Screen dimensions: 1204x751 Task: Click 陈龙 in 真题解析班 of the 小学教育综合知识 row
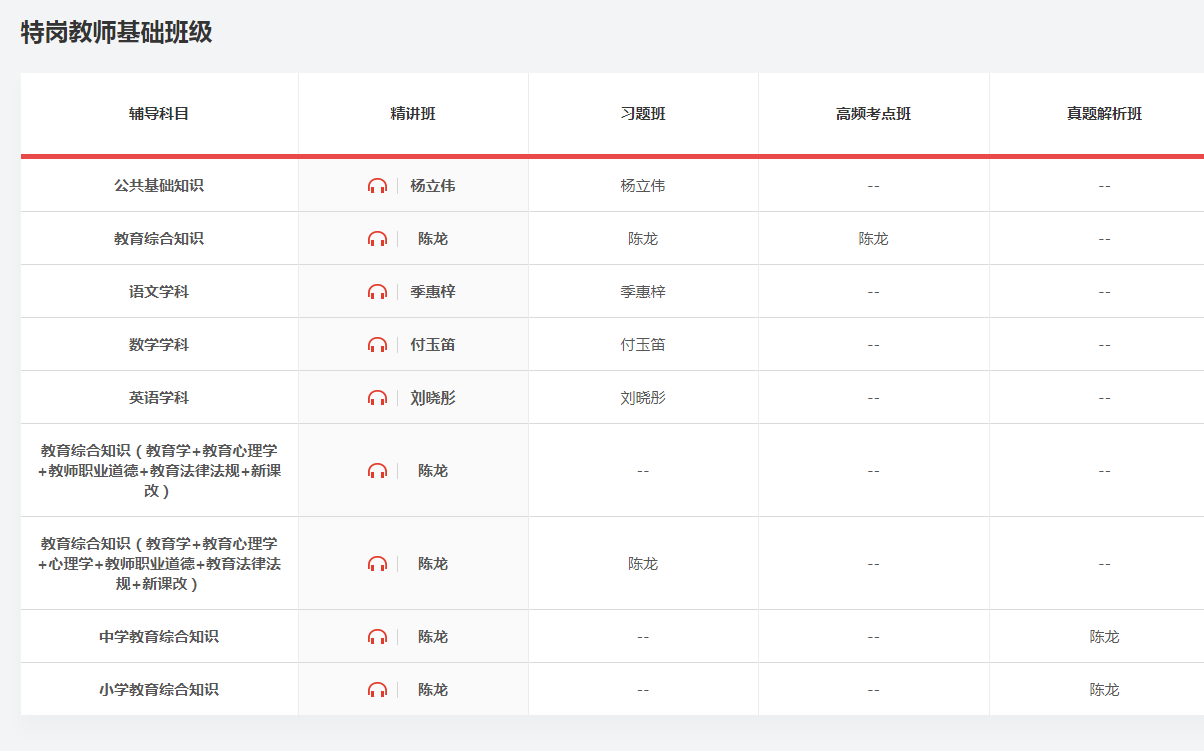click(x=1105, y=690)
